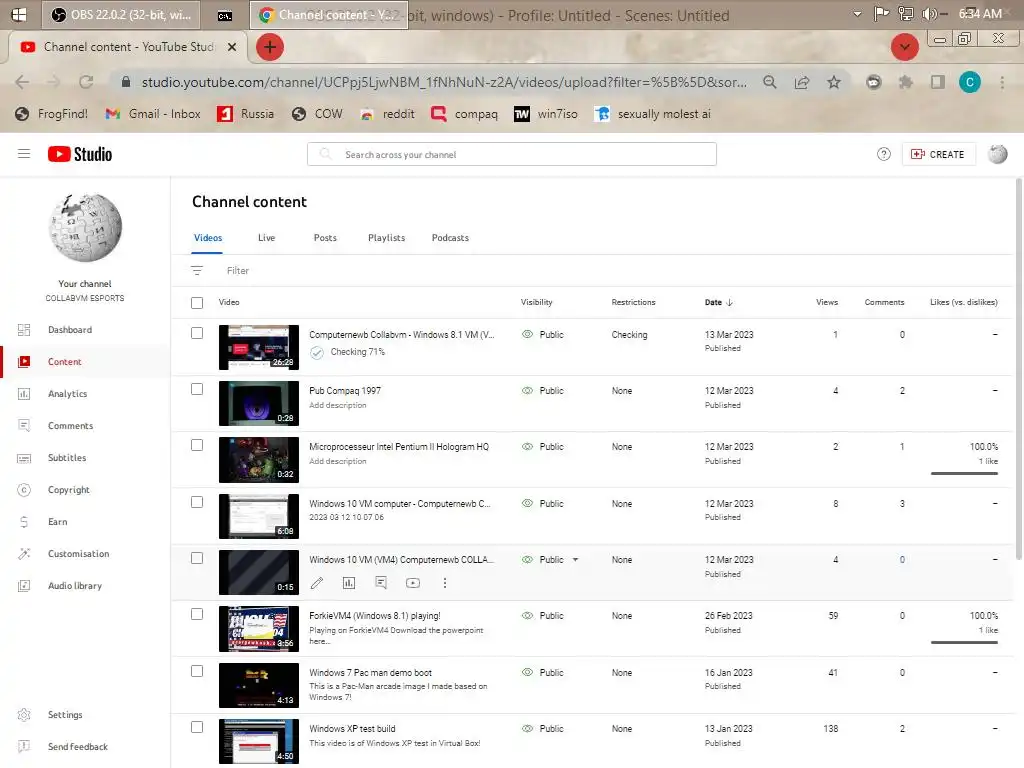Switch to the Live tab
The image size is (1024, 768).
click(x=266, y=238)
